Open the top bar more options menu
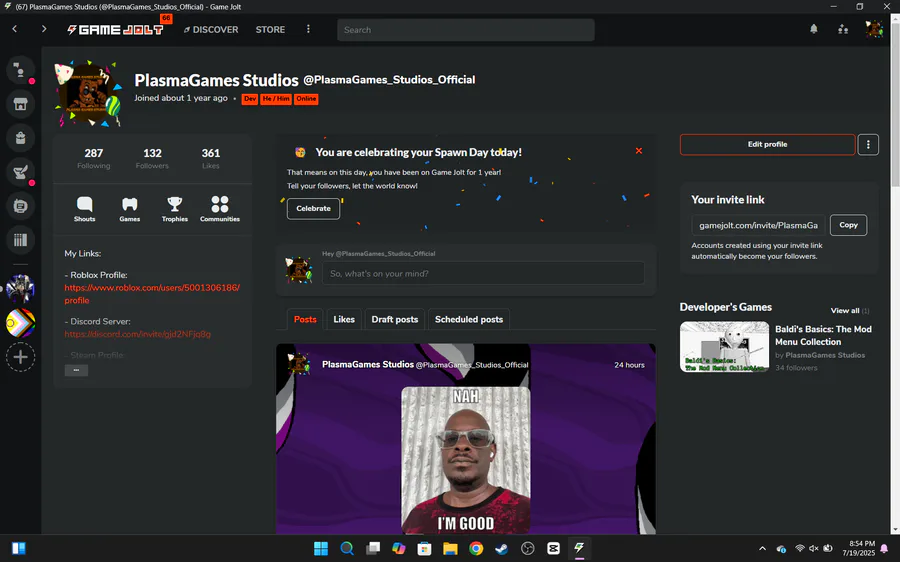Image resolution: width=900 pixels, height=562 pixels. coord(308,29)
